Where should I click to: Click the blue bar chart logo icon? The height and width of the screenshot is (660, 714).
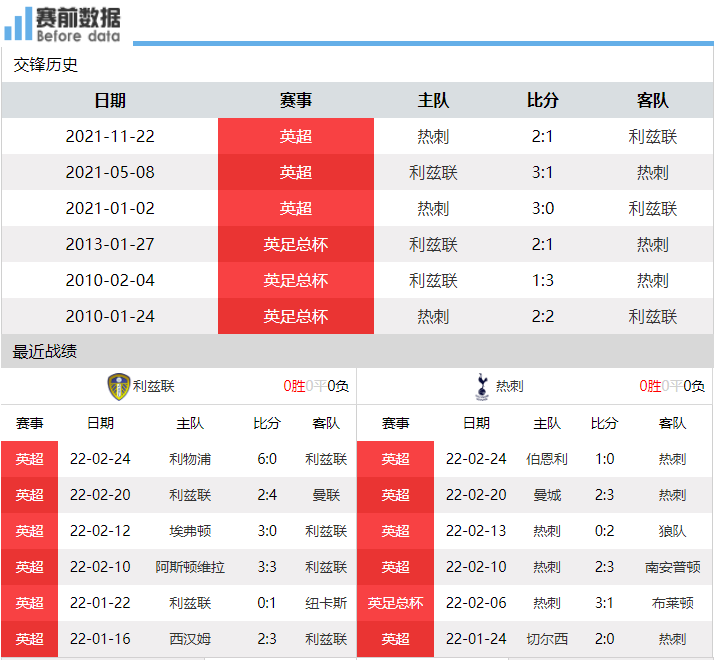[x=18, y=24]
